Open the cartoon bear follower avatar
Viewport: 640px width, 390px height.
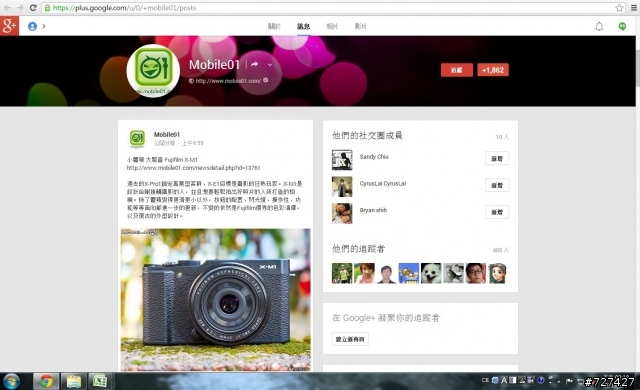pyautogui.click(x=409, y=273)
